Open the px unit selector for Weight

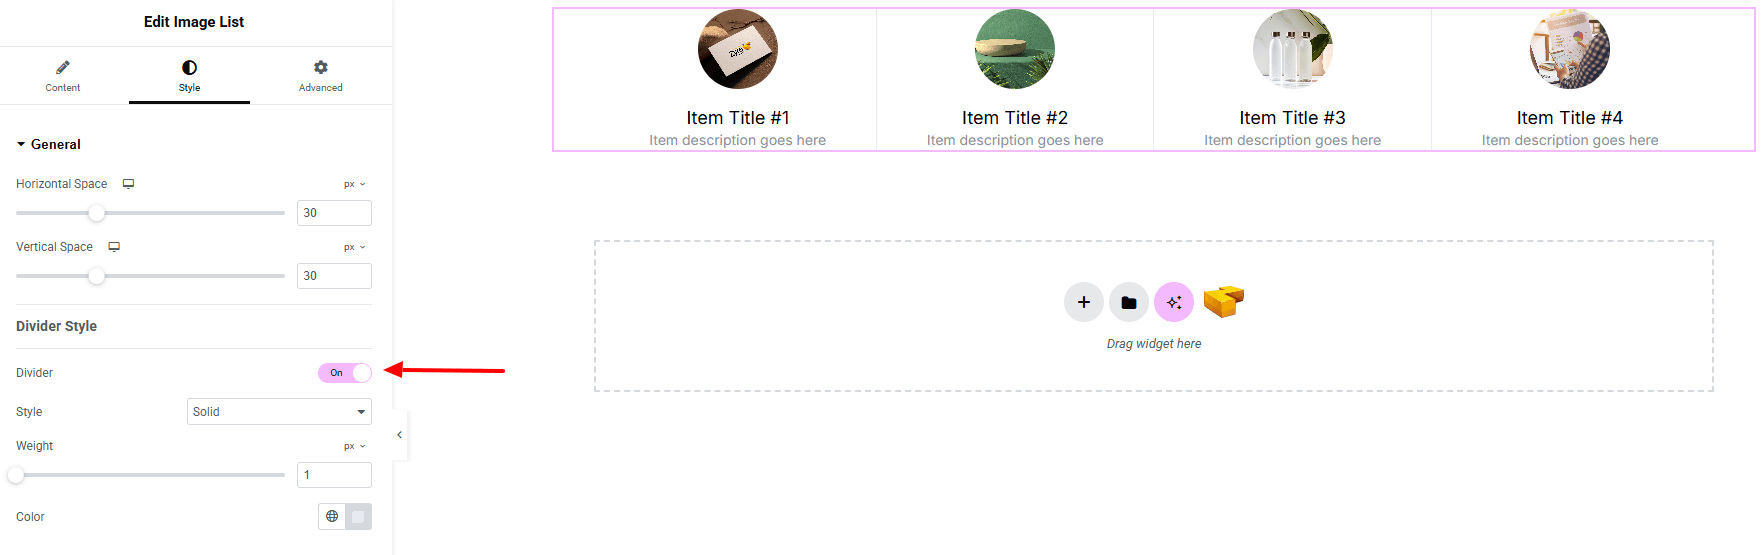point(354,446)
